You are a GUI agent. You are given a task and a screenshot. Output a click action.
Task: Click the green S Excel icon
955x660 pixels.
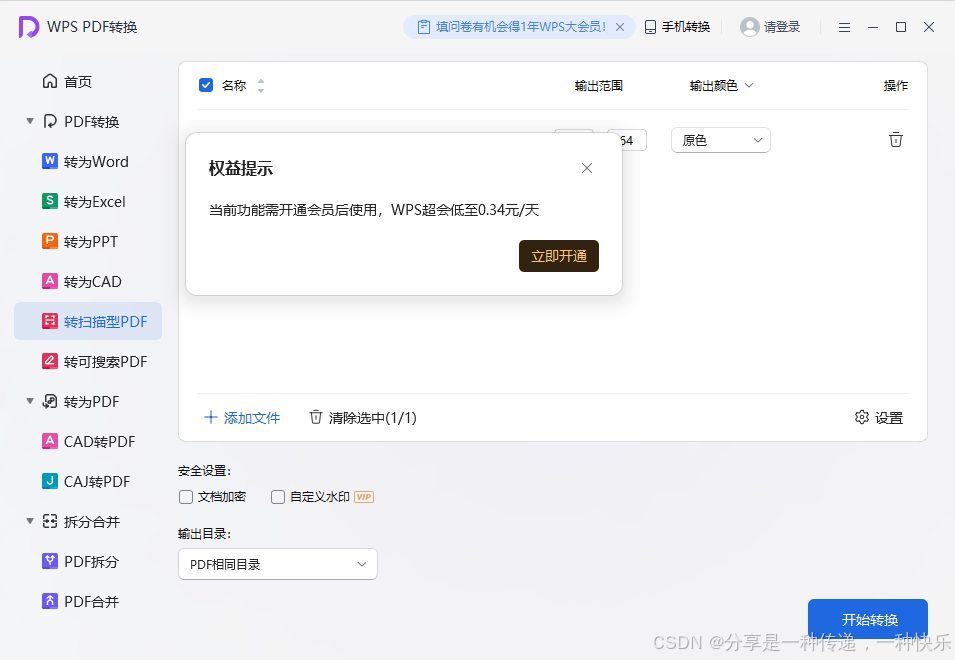pos(50,201)
